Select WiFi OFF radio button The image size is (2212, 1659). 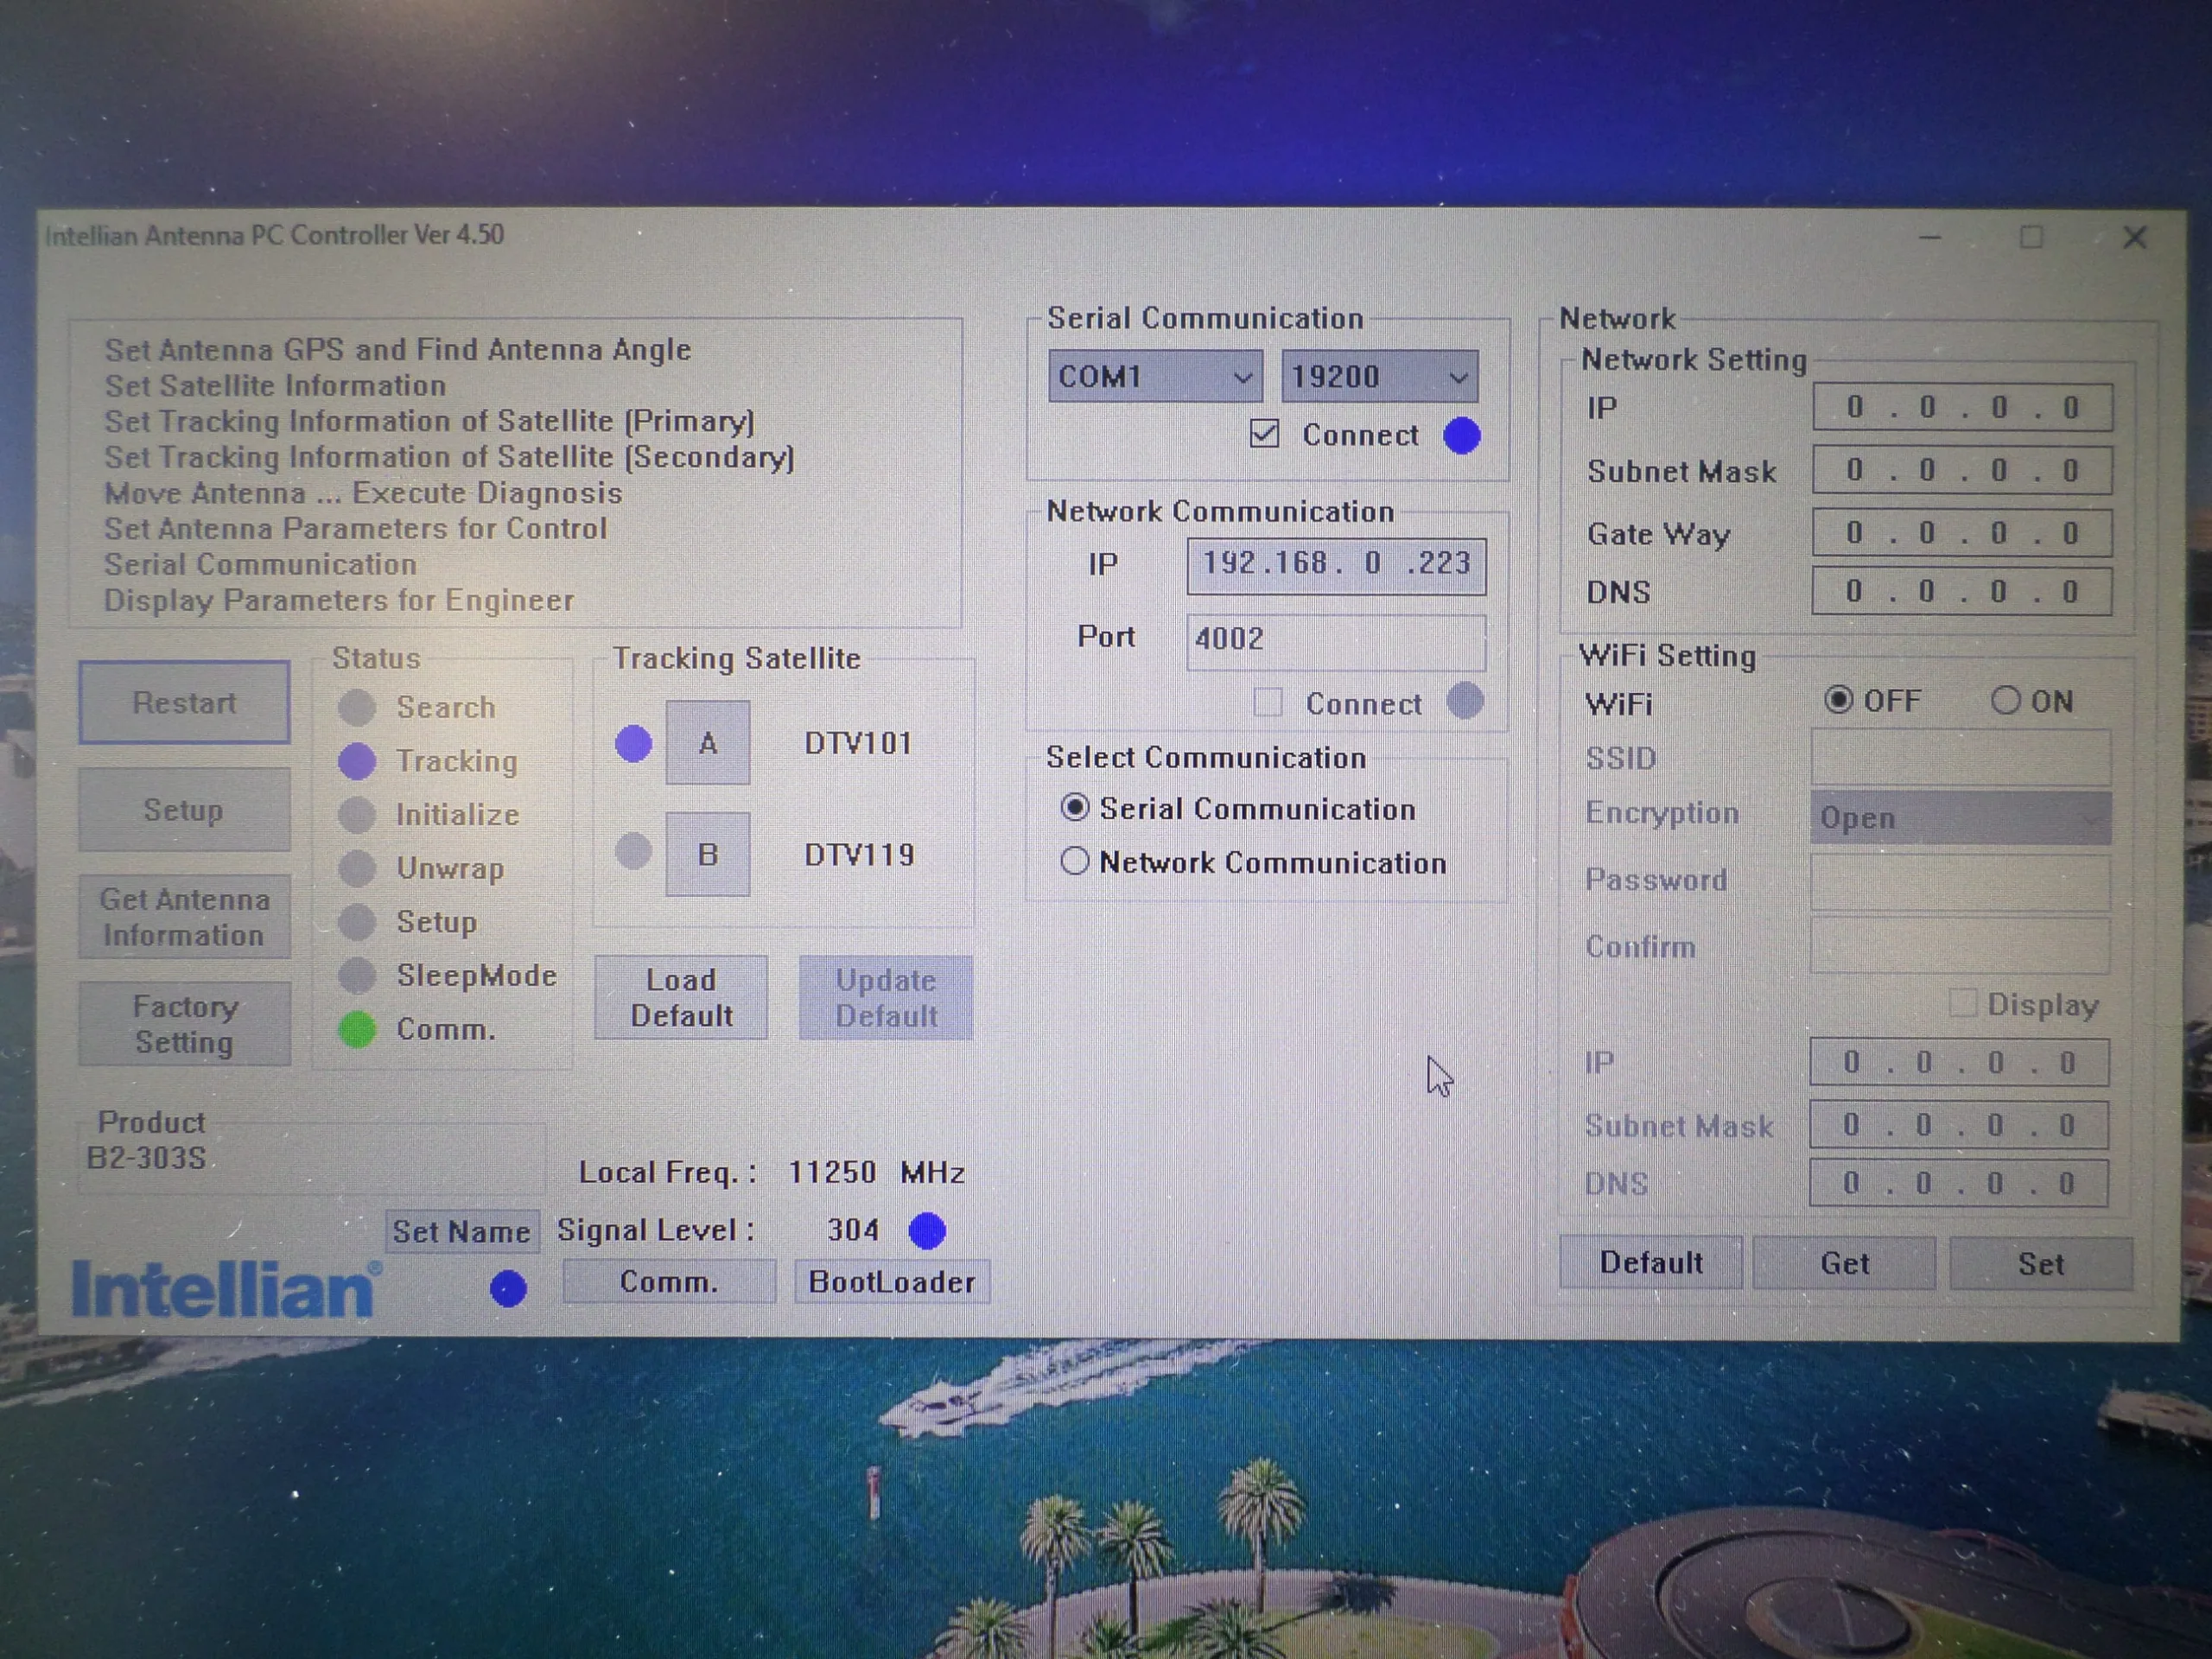(1838, 700)
